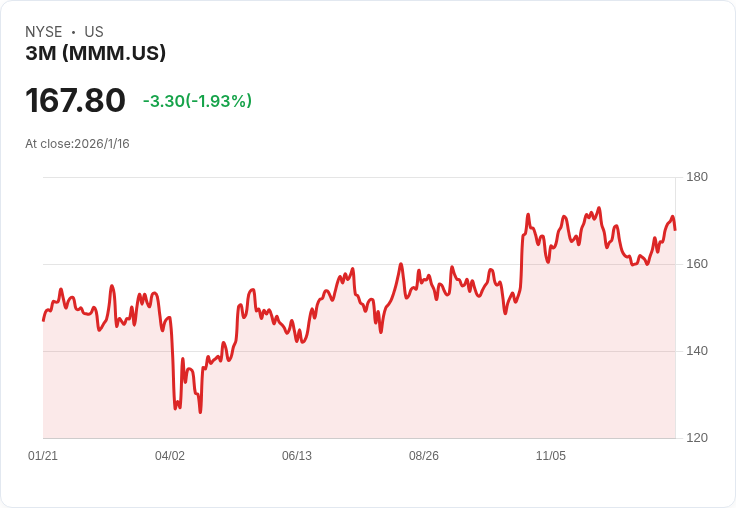
Task: Open the 3M (MMM.US) stock title
Action: pyautogui.click(x=96, y=54)
